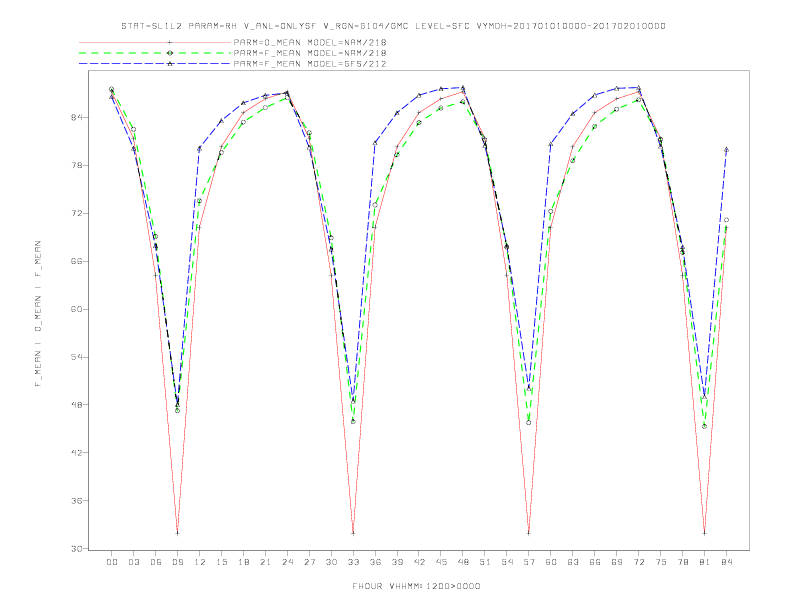
Task: Click x-axis tick label 15
Action: 221,562
